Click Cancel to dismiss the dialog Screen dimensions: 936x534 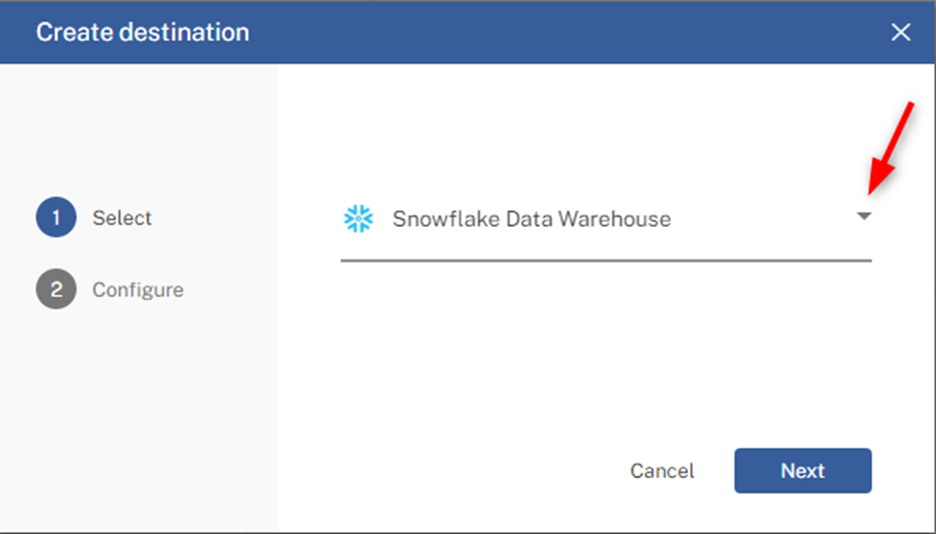click(x=662, y=471)
